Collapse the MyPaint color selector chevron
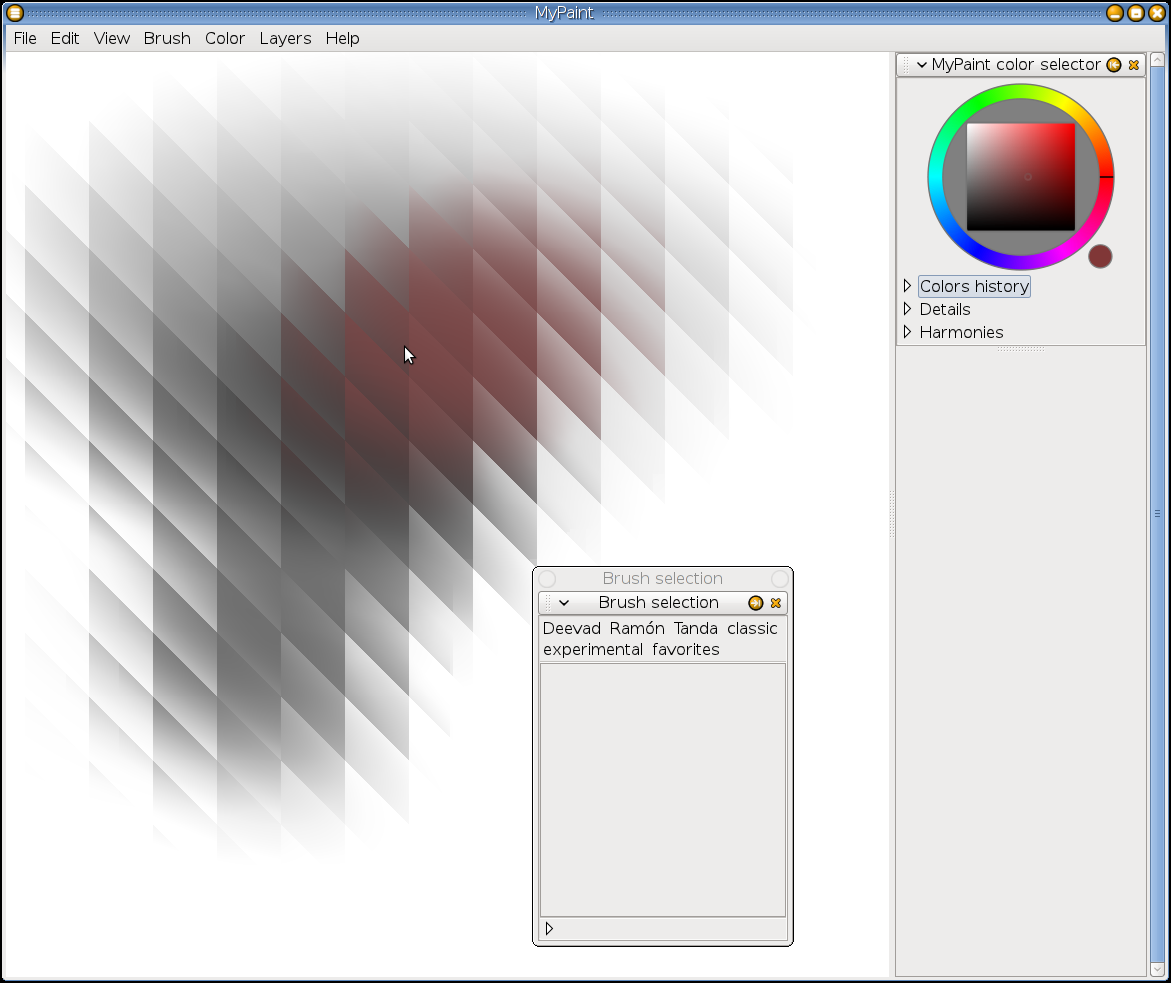1171x983 pixels. [921, 65]
